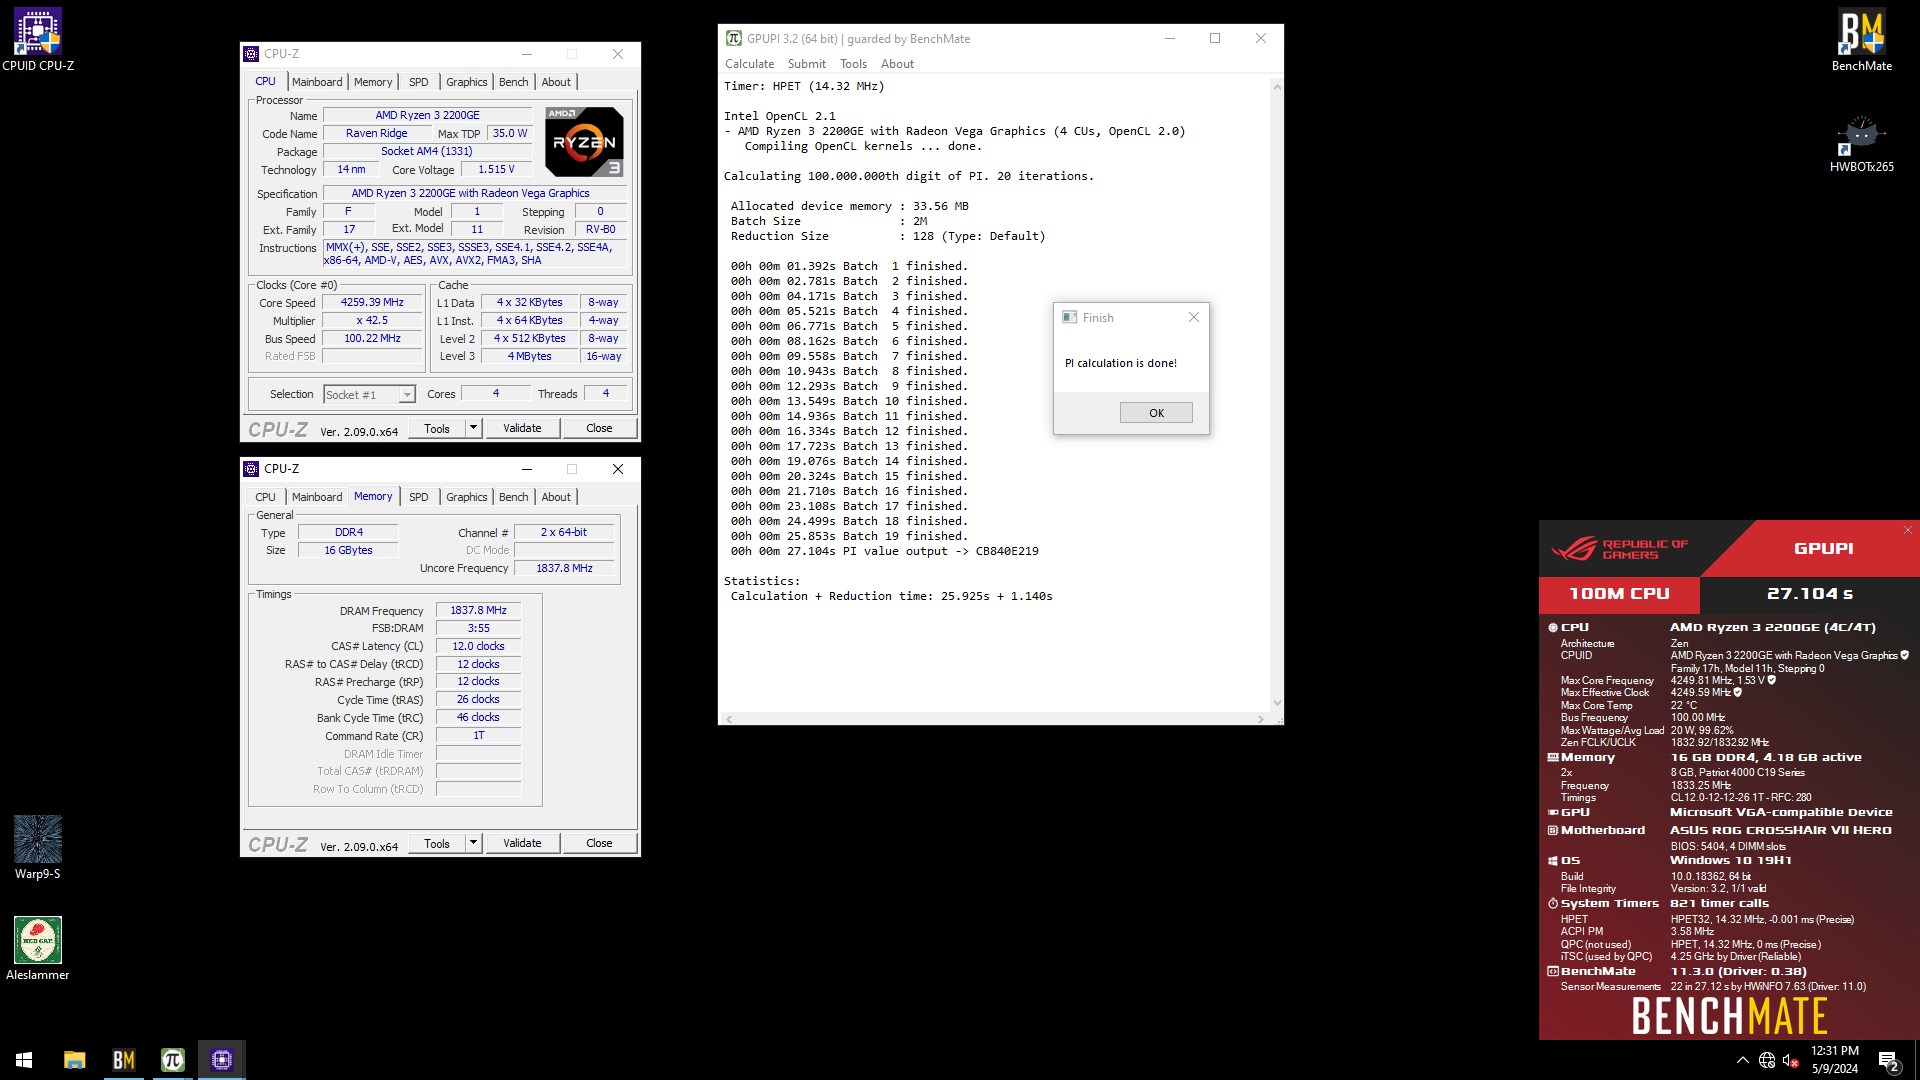Click Tools button in lower CPU-Z
The width and height of the screenshot is (1920, 1080).
point(437,843)
